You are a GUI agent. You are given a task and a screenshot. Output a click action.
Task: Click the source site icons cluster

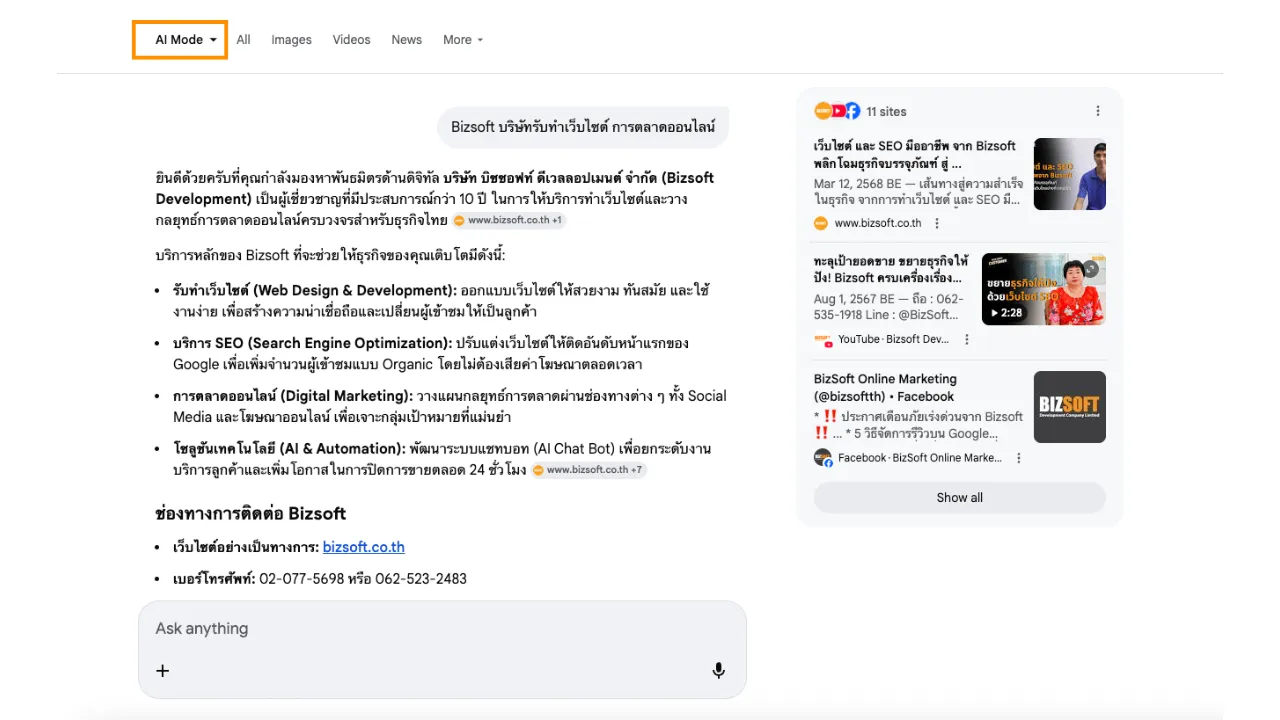pyautogui.click(x=837, y=111)
